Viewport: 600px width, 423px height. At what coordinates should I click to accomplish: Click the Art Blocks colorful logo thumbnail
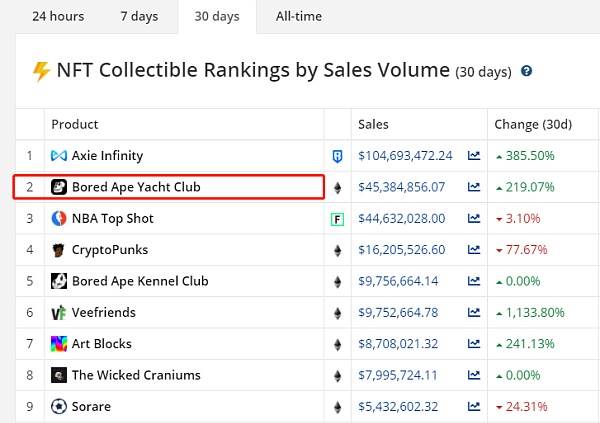59,344
